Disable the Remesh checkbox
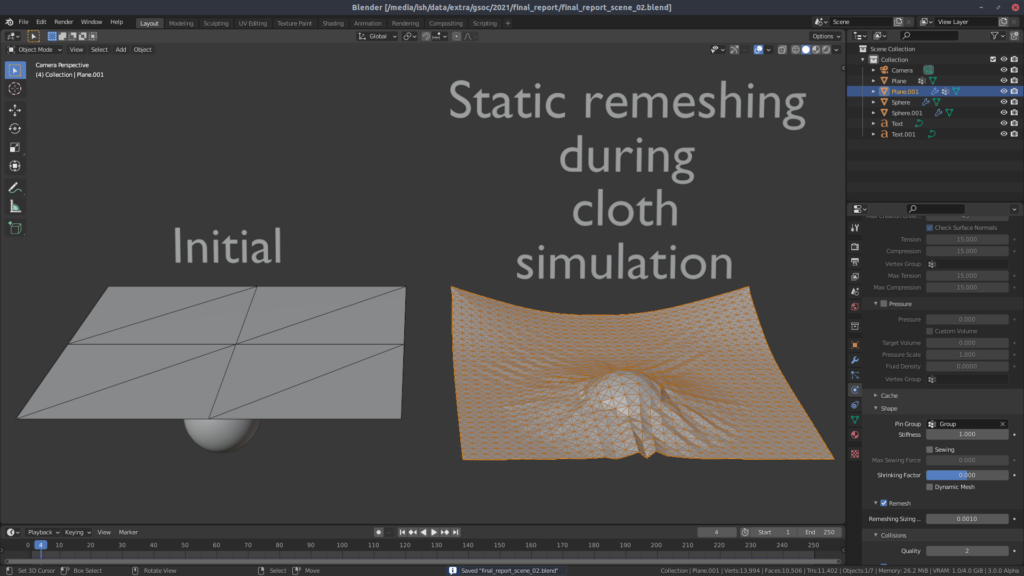Screen dimensions: 1024x576 pyautogui.click(x=883, y=503)
